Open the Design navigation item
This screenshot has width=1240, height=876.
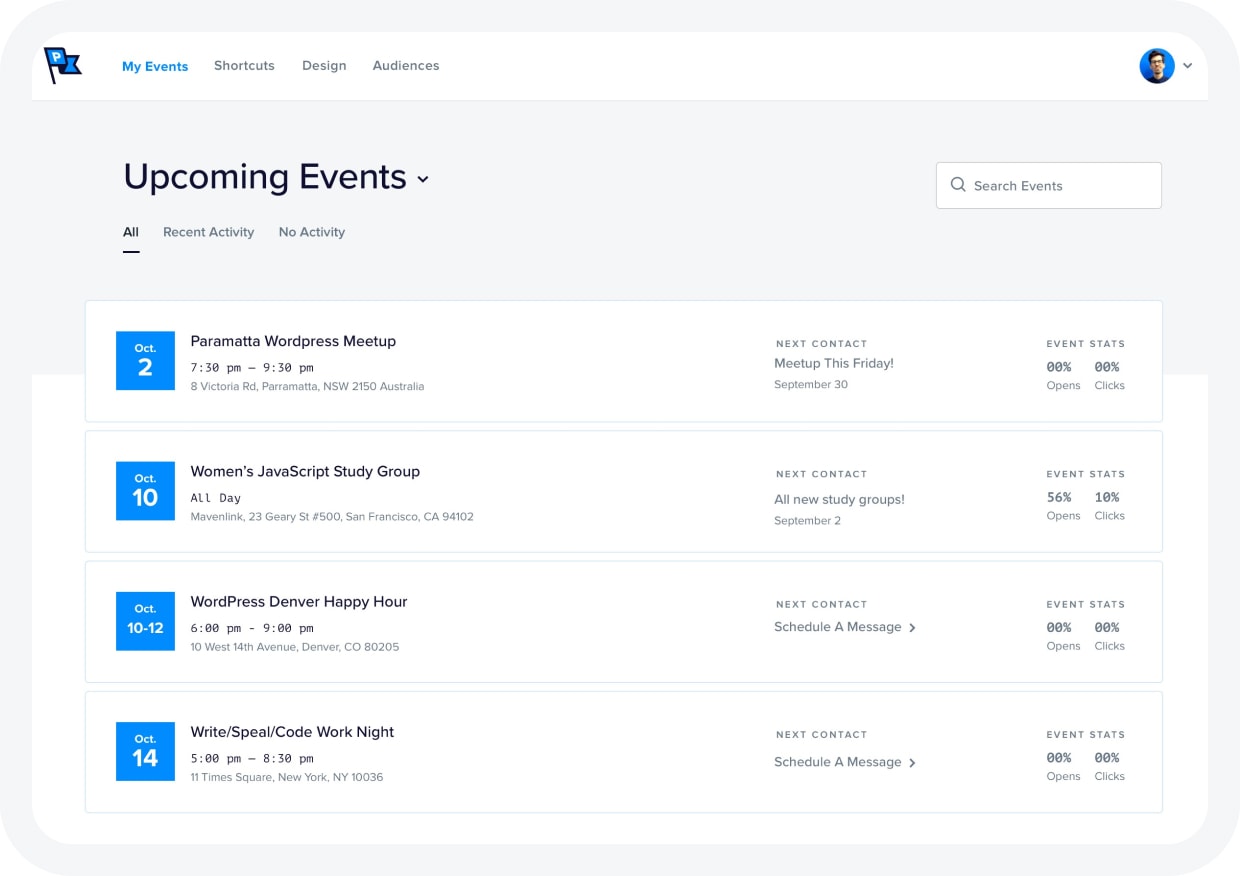coord(324,66)
